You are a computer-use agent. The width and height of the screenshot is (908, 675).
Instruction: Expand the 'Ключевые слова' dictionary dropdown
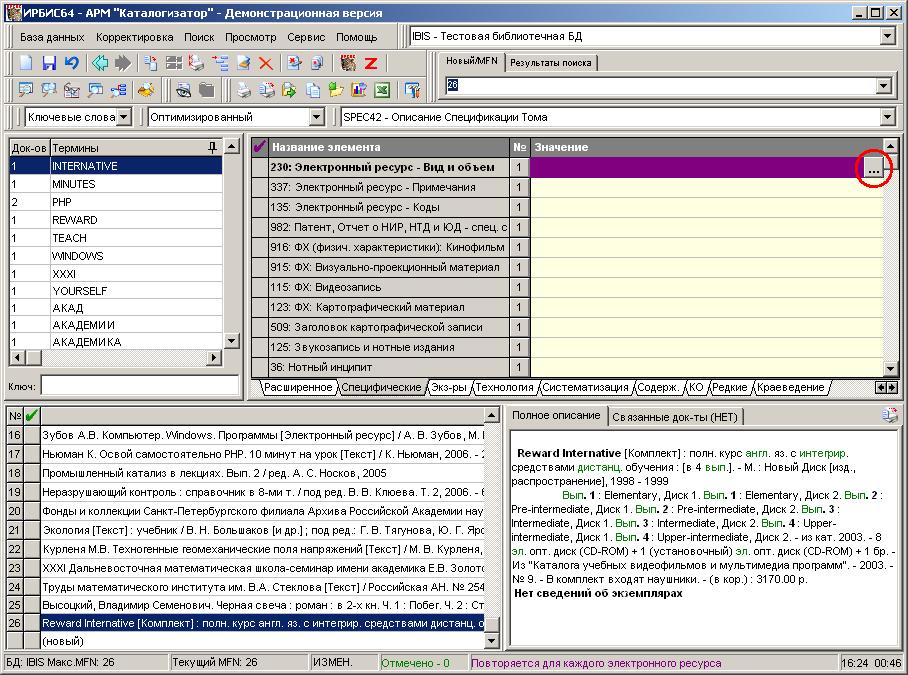123,117
